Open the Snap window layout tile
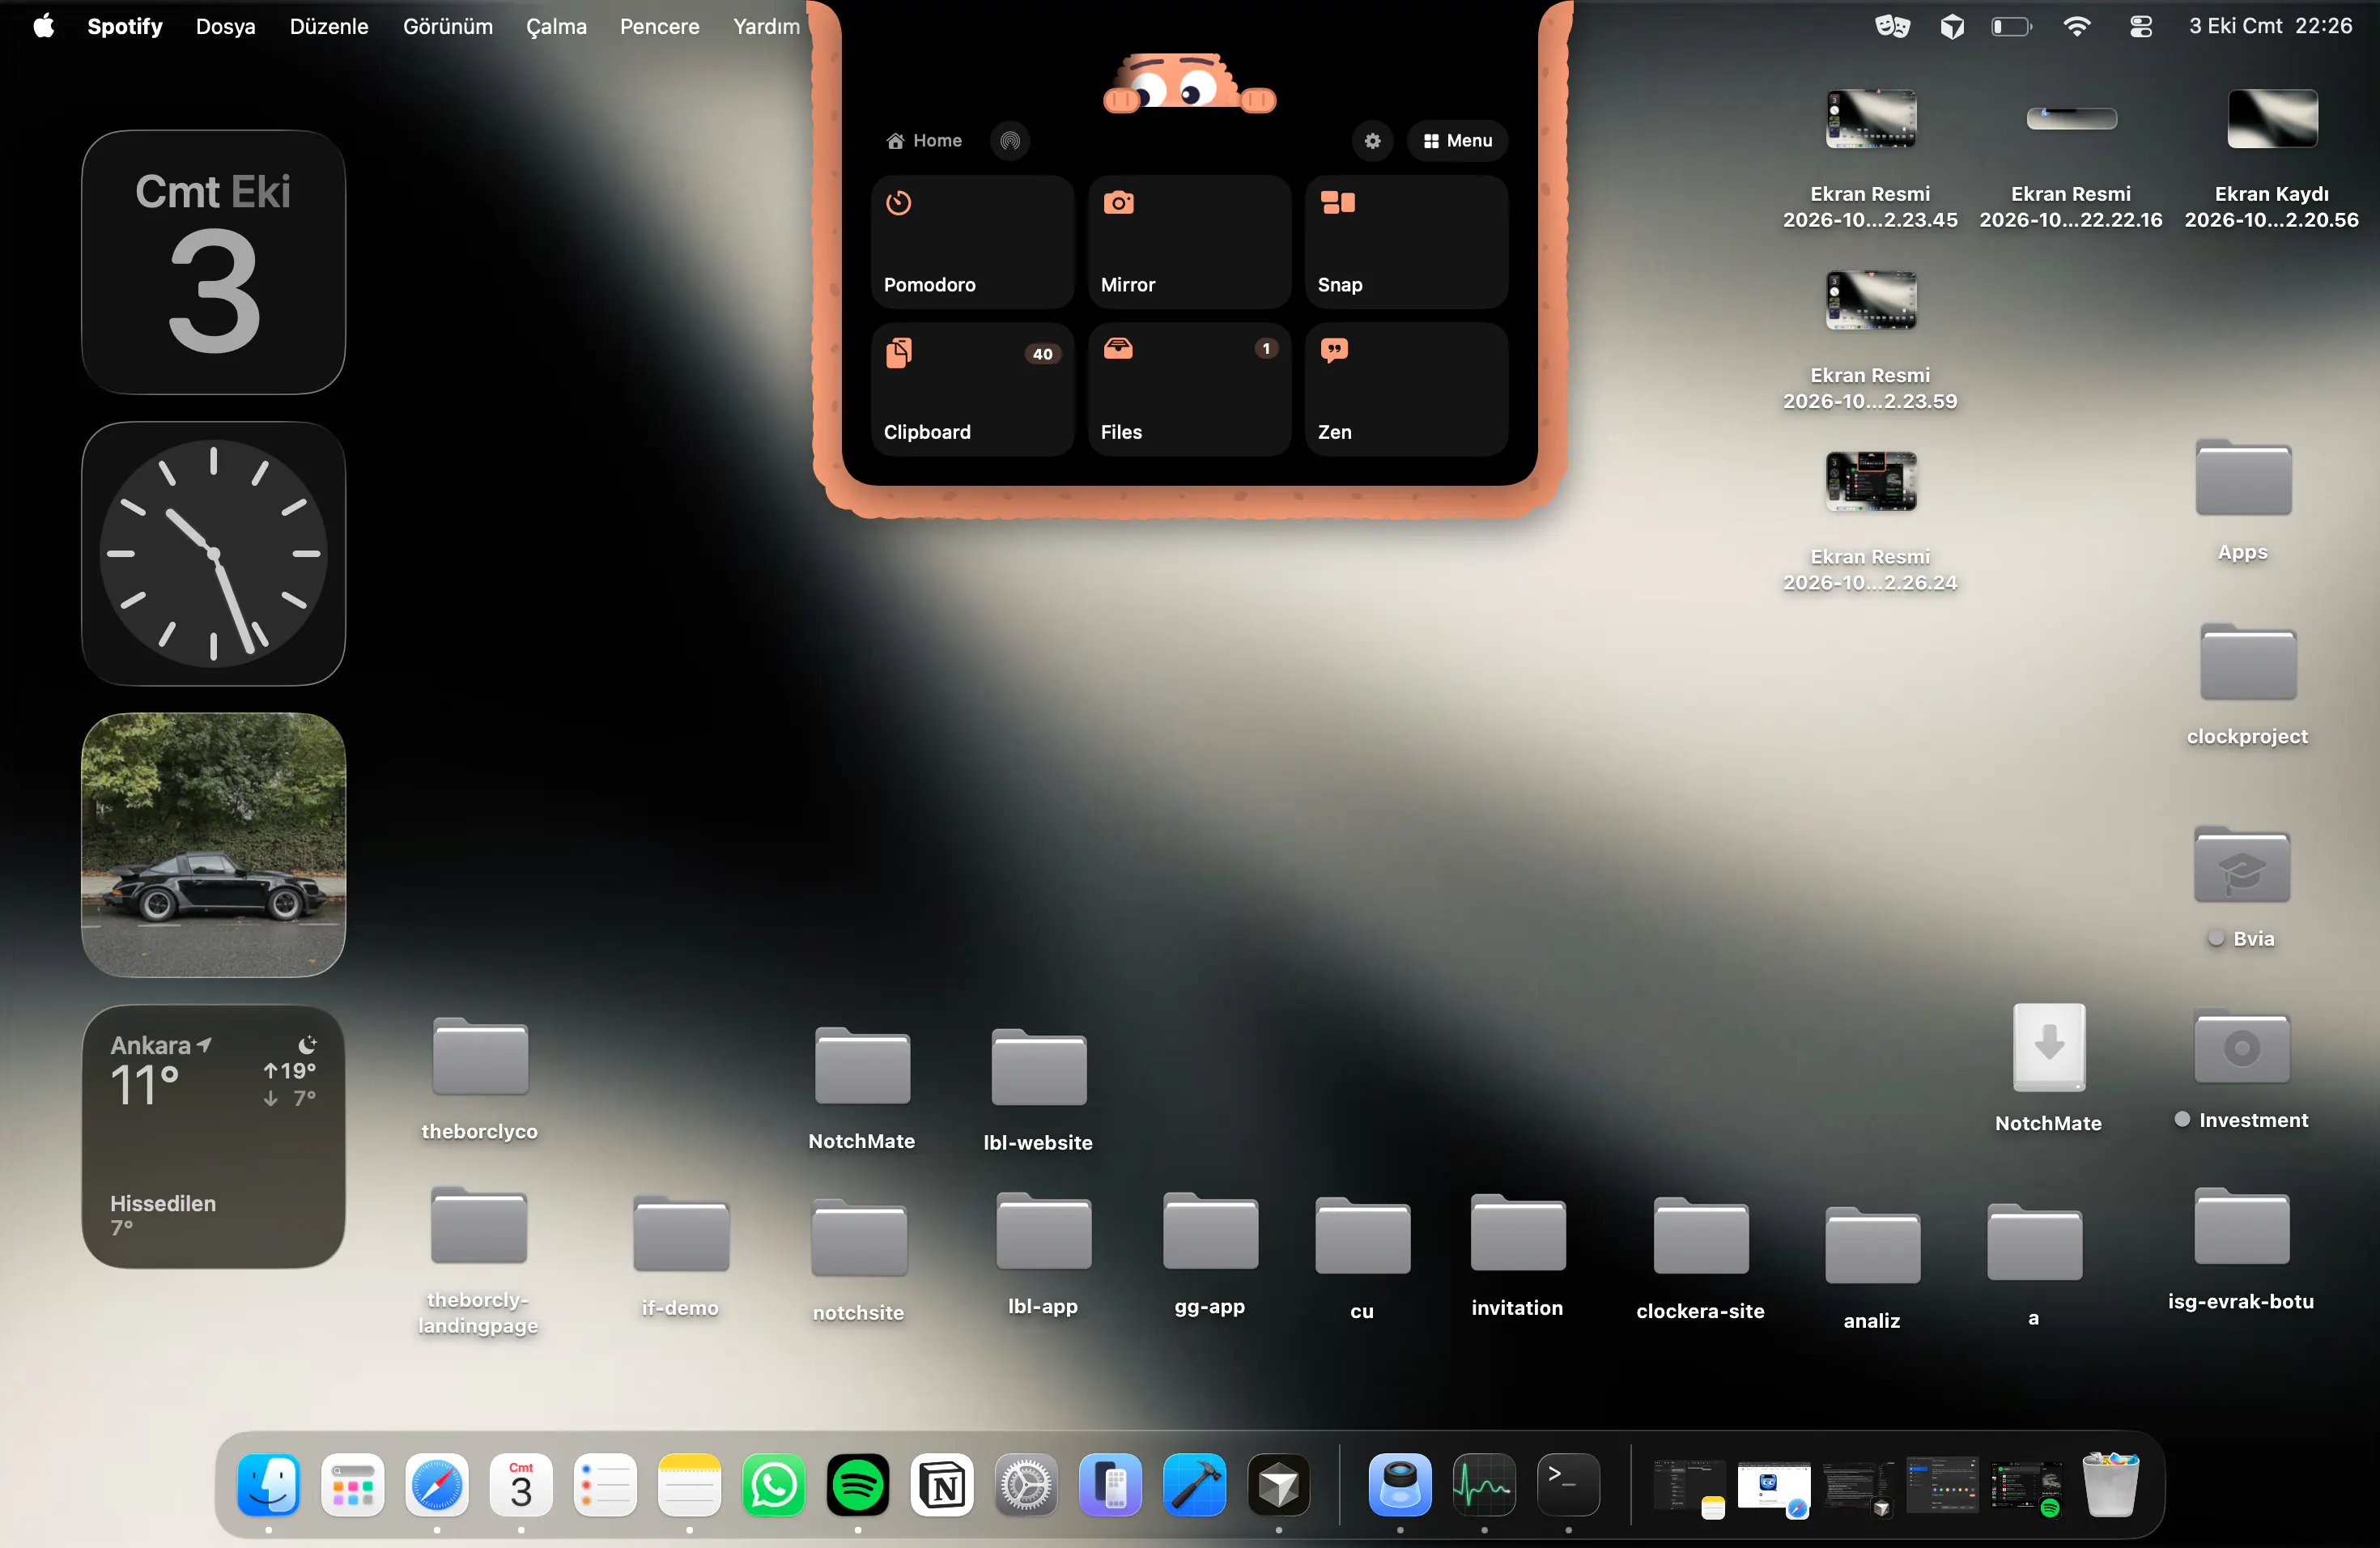The width and height of the screenshot is (2380, 1548). pos(1406,242)
